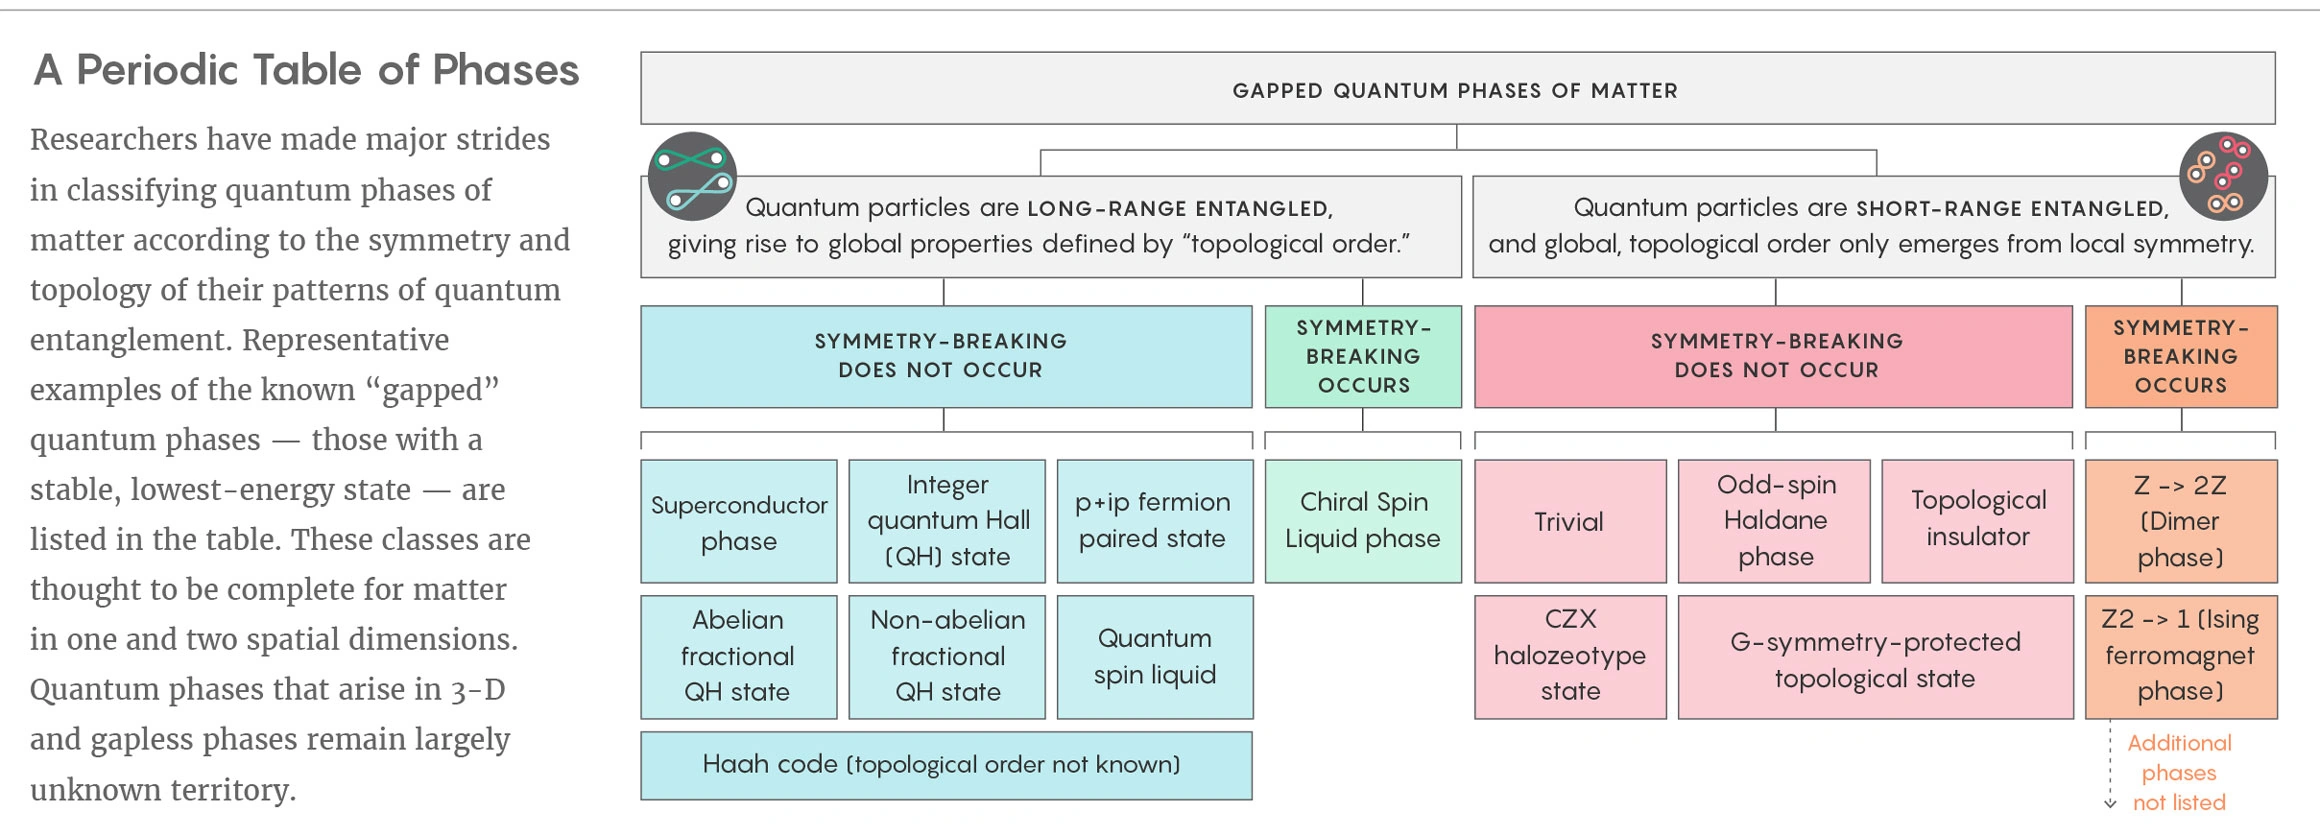The height and width of the screenshot is (836, 2320).
Task: Select the Chiral Spin Liquid phase box
Action: click(1363, 522)
